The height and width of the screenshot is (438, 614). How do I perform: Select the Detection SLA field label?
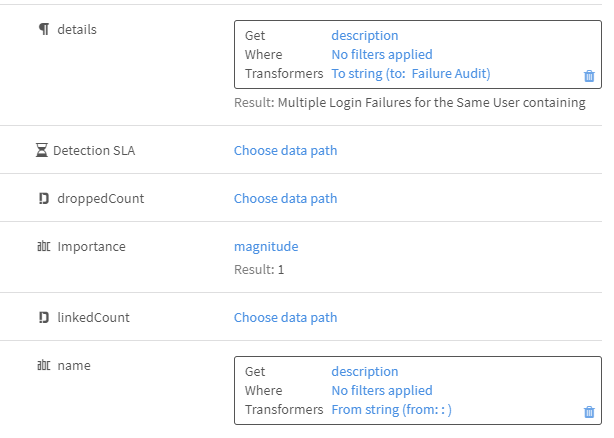tap(93, 151)
